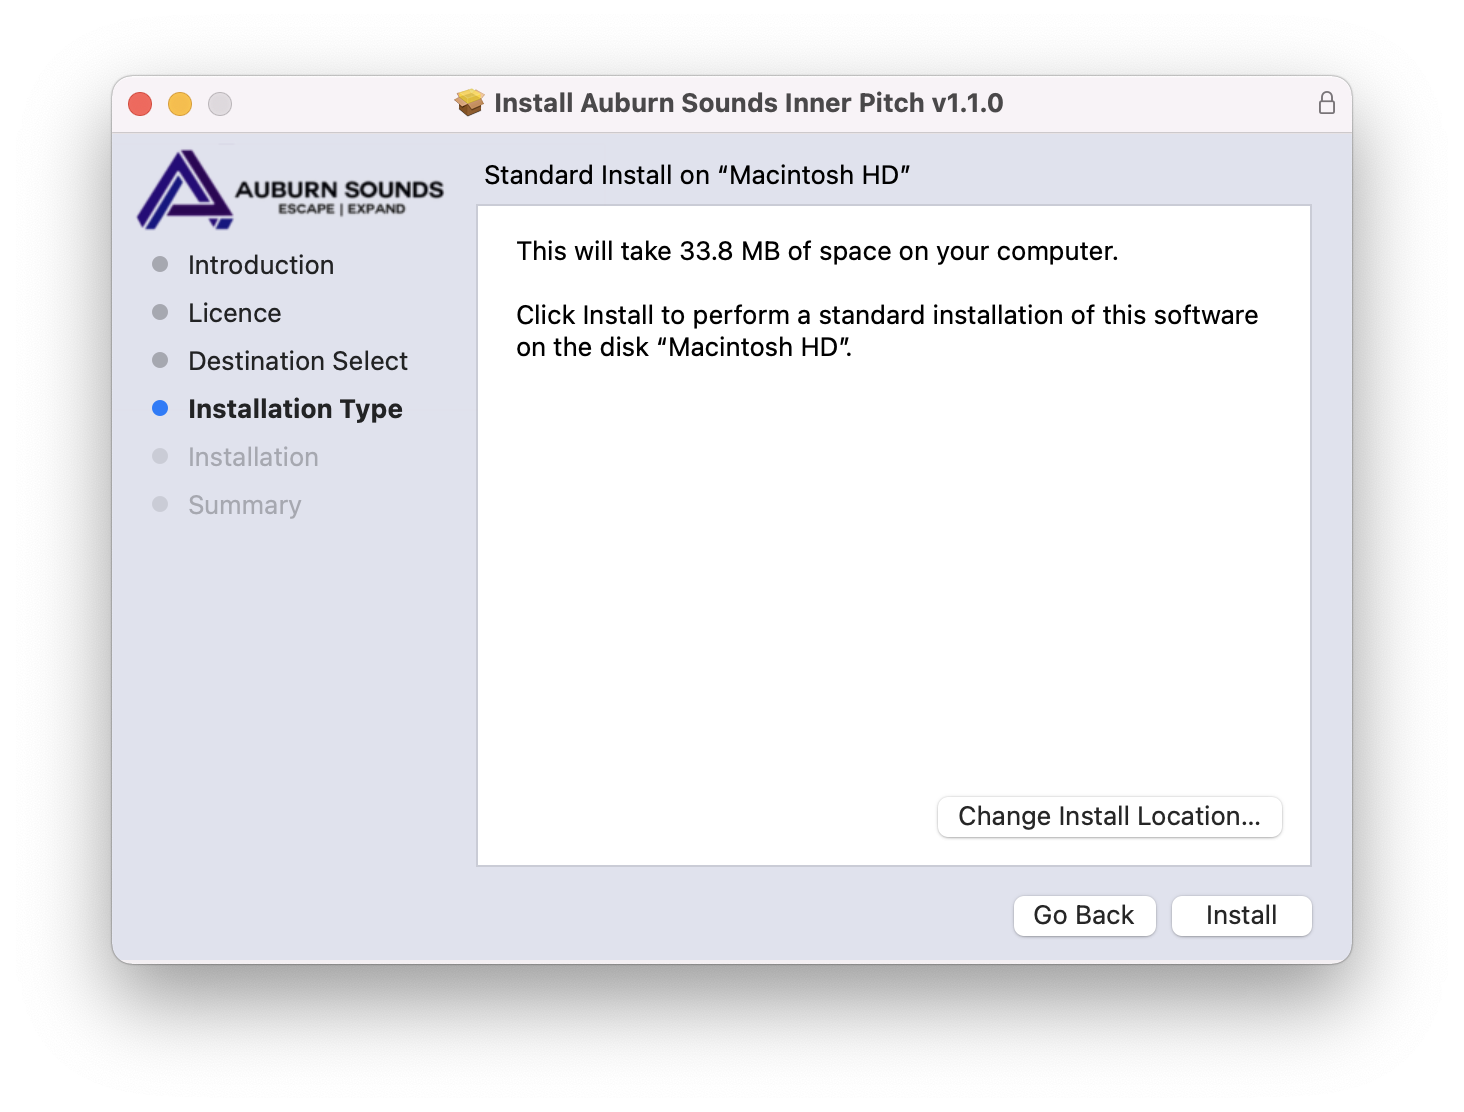
Task: Open Change Install Location options
Action: click(1109, 816)
